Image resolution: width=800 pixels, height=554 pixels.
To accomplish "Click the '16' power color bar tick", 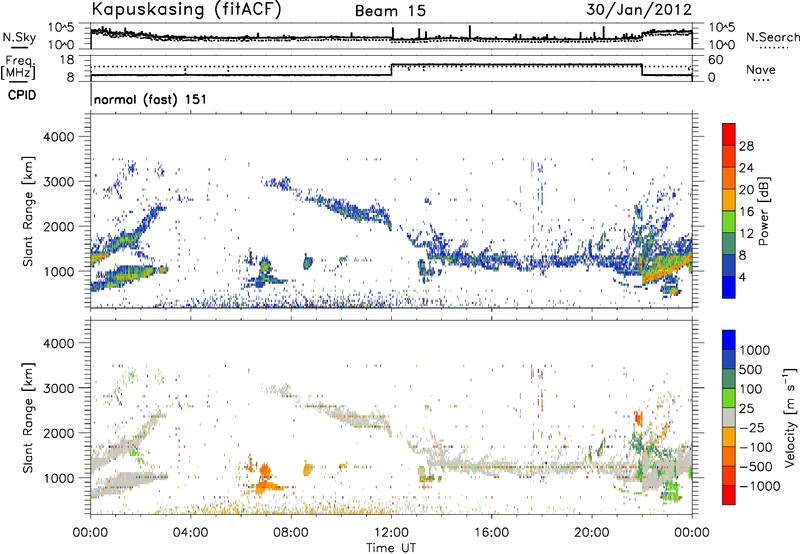I will click(x=746, y=212).
